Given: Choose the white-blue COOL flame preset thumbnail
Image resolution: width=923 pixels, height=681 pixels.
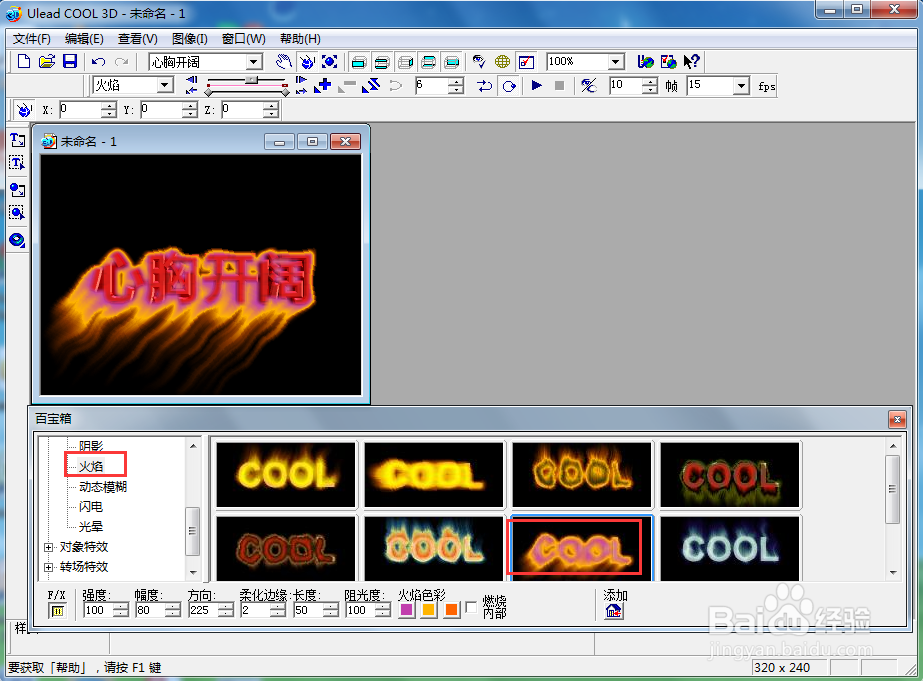Looking at the screenshot, I should point(730,548).
